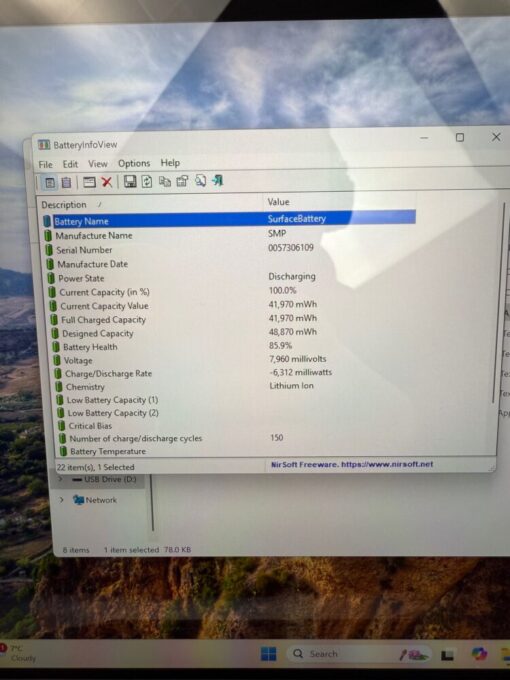Copy selected items using the copy icon
Image resolution: width=510 pixels, height=680 pixels.
164,181
